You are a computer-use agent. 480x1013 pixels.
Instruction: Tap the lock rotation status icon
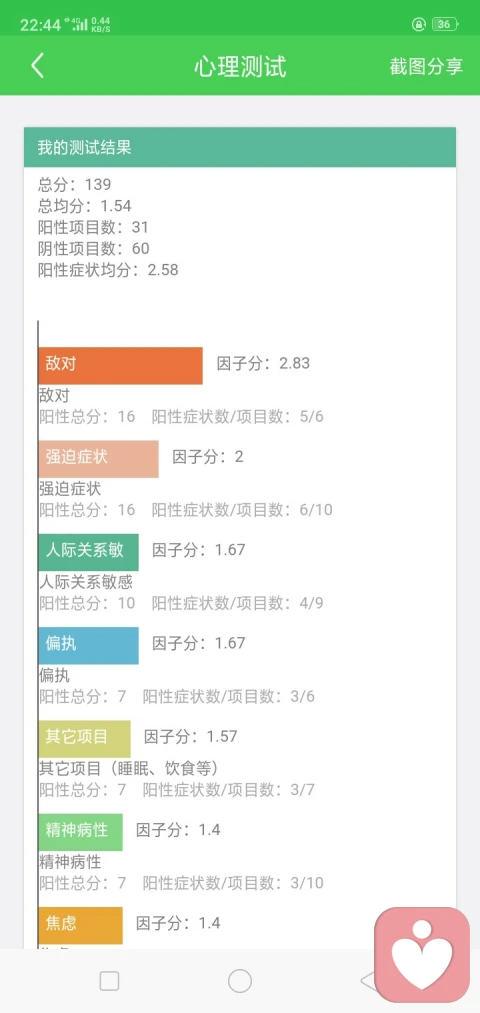[419, 25]
